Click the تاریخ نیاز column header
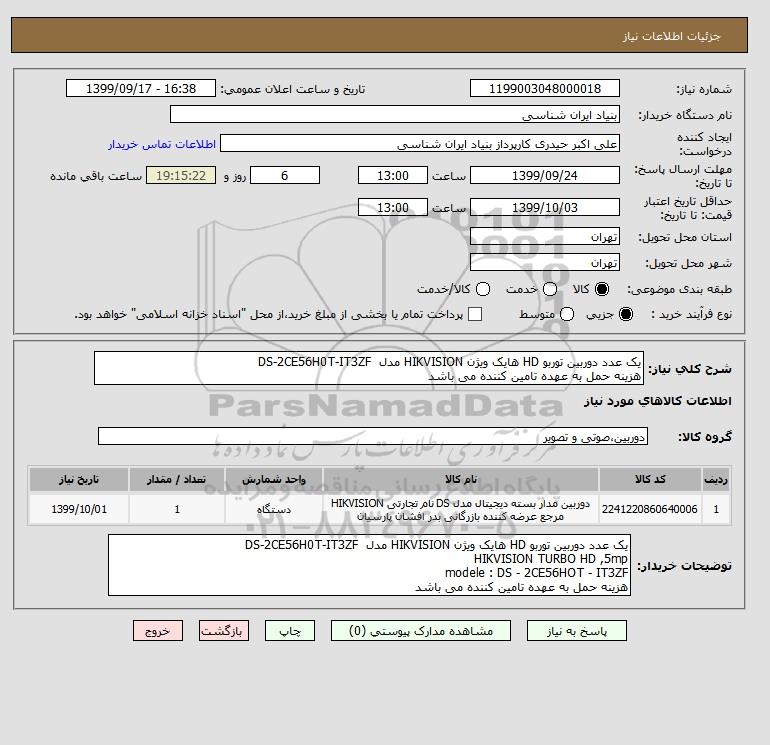The height and width of the screenshot is (745, 770). pyautogui.click(x=79, y=479)
